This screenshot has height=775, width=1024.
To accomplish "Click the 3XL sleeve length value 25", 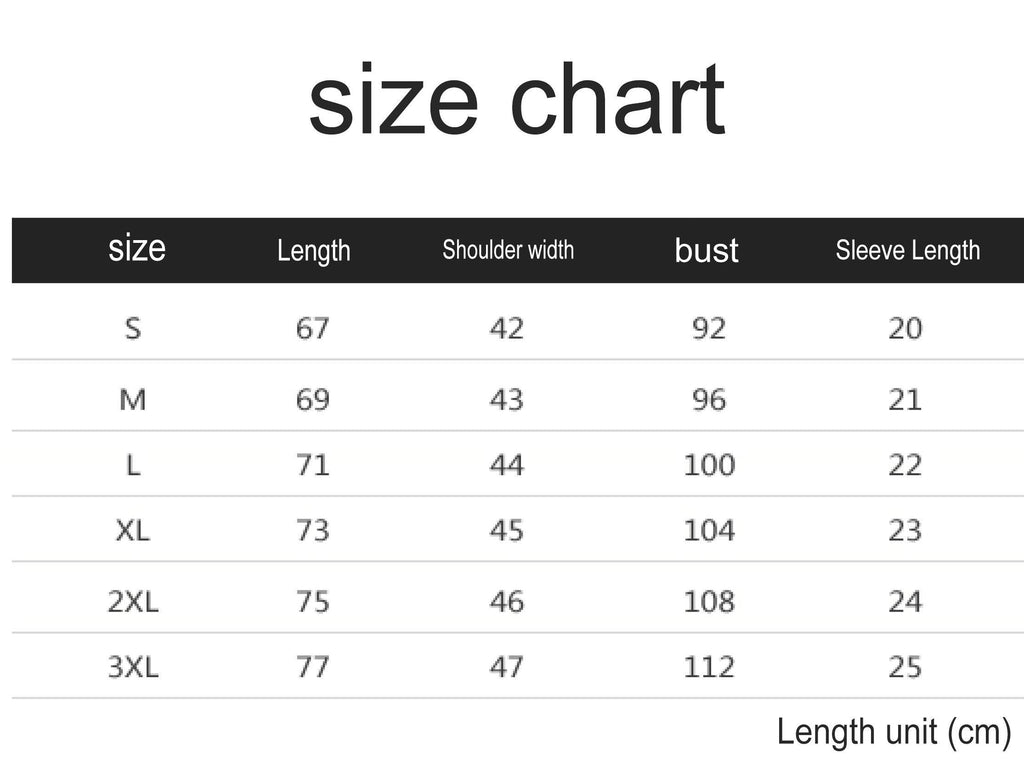I will [x=905, y=666].
